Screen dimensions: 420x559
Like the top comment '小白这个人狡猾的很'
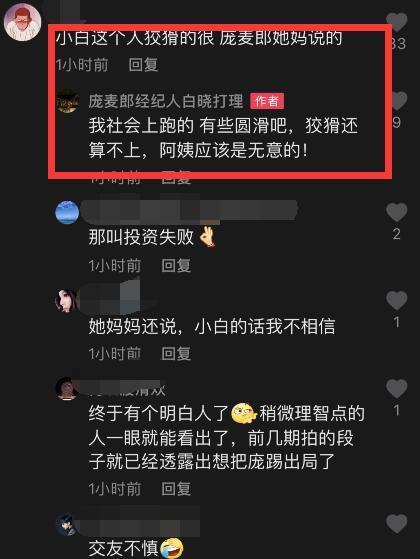tap(399, 22)
